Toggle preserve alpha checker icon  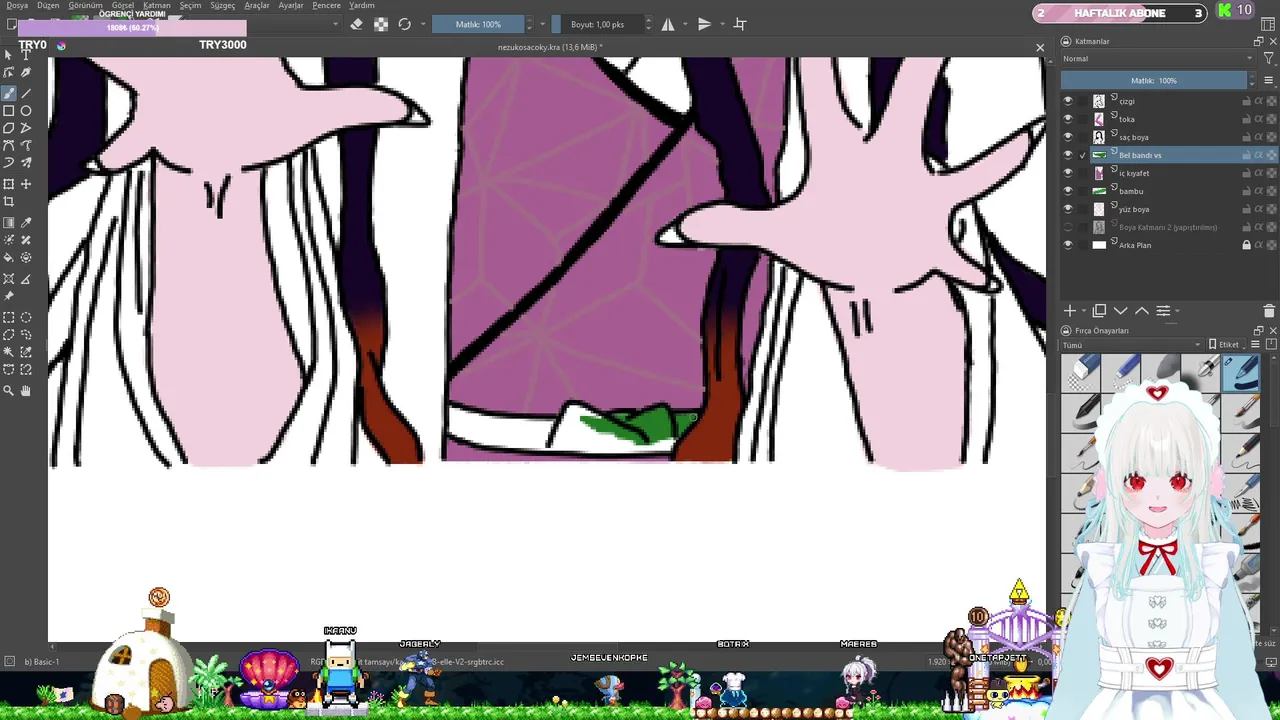tap(381, 24)
